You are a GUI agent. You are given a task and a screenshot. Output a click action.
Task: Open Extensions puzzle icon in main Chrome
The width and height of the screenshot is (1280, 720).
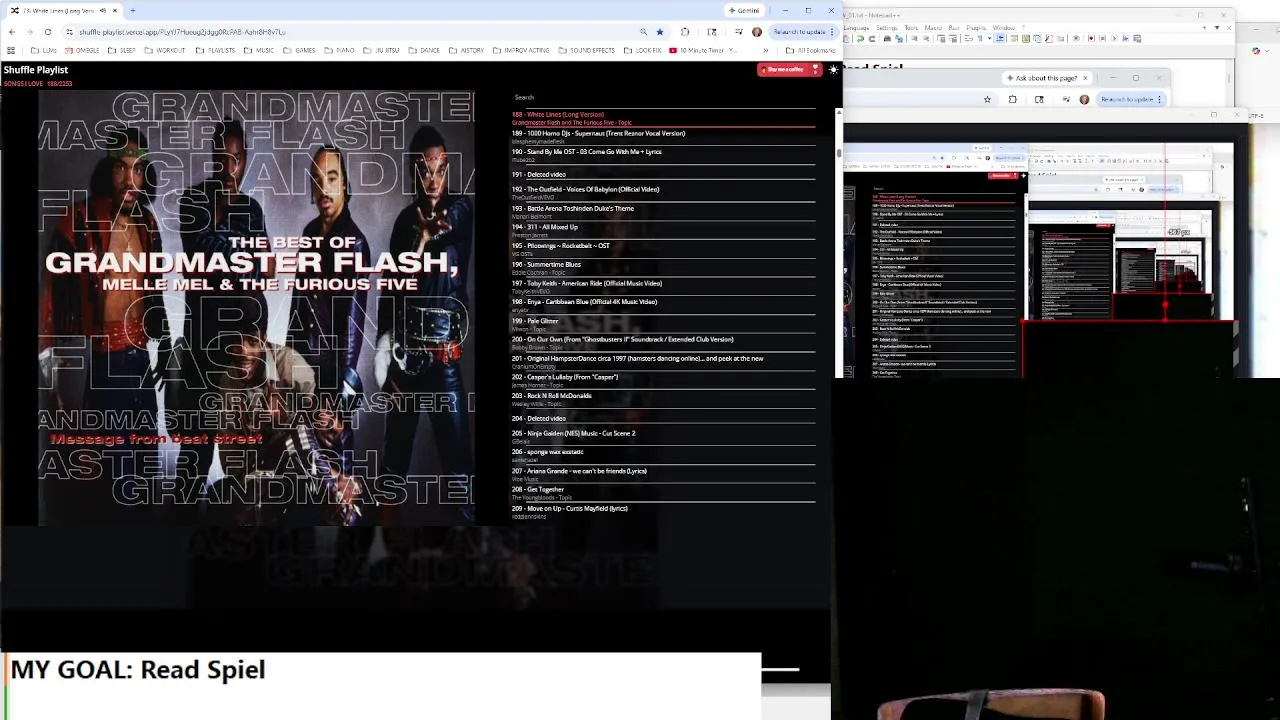[x=685, y=32]
